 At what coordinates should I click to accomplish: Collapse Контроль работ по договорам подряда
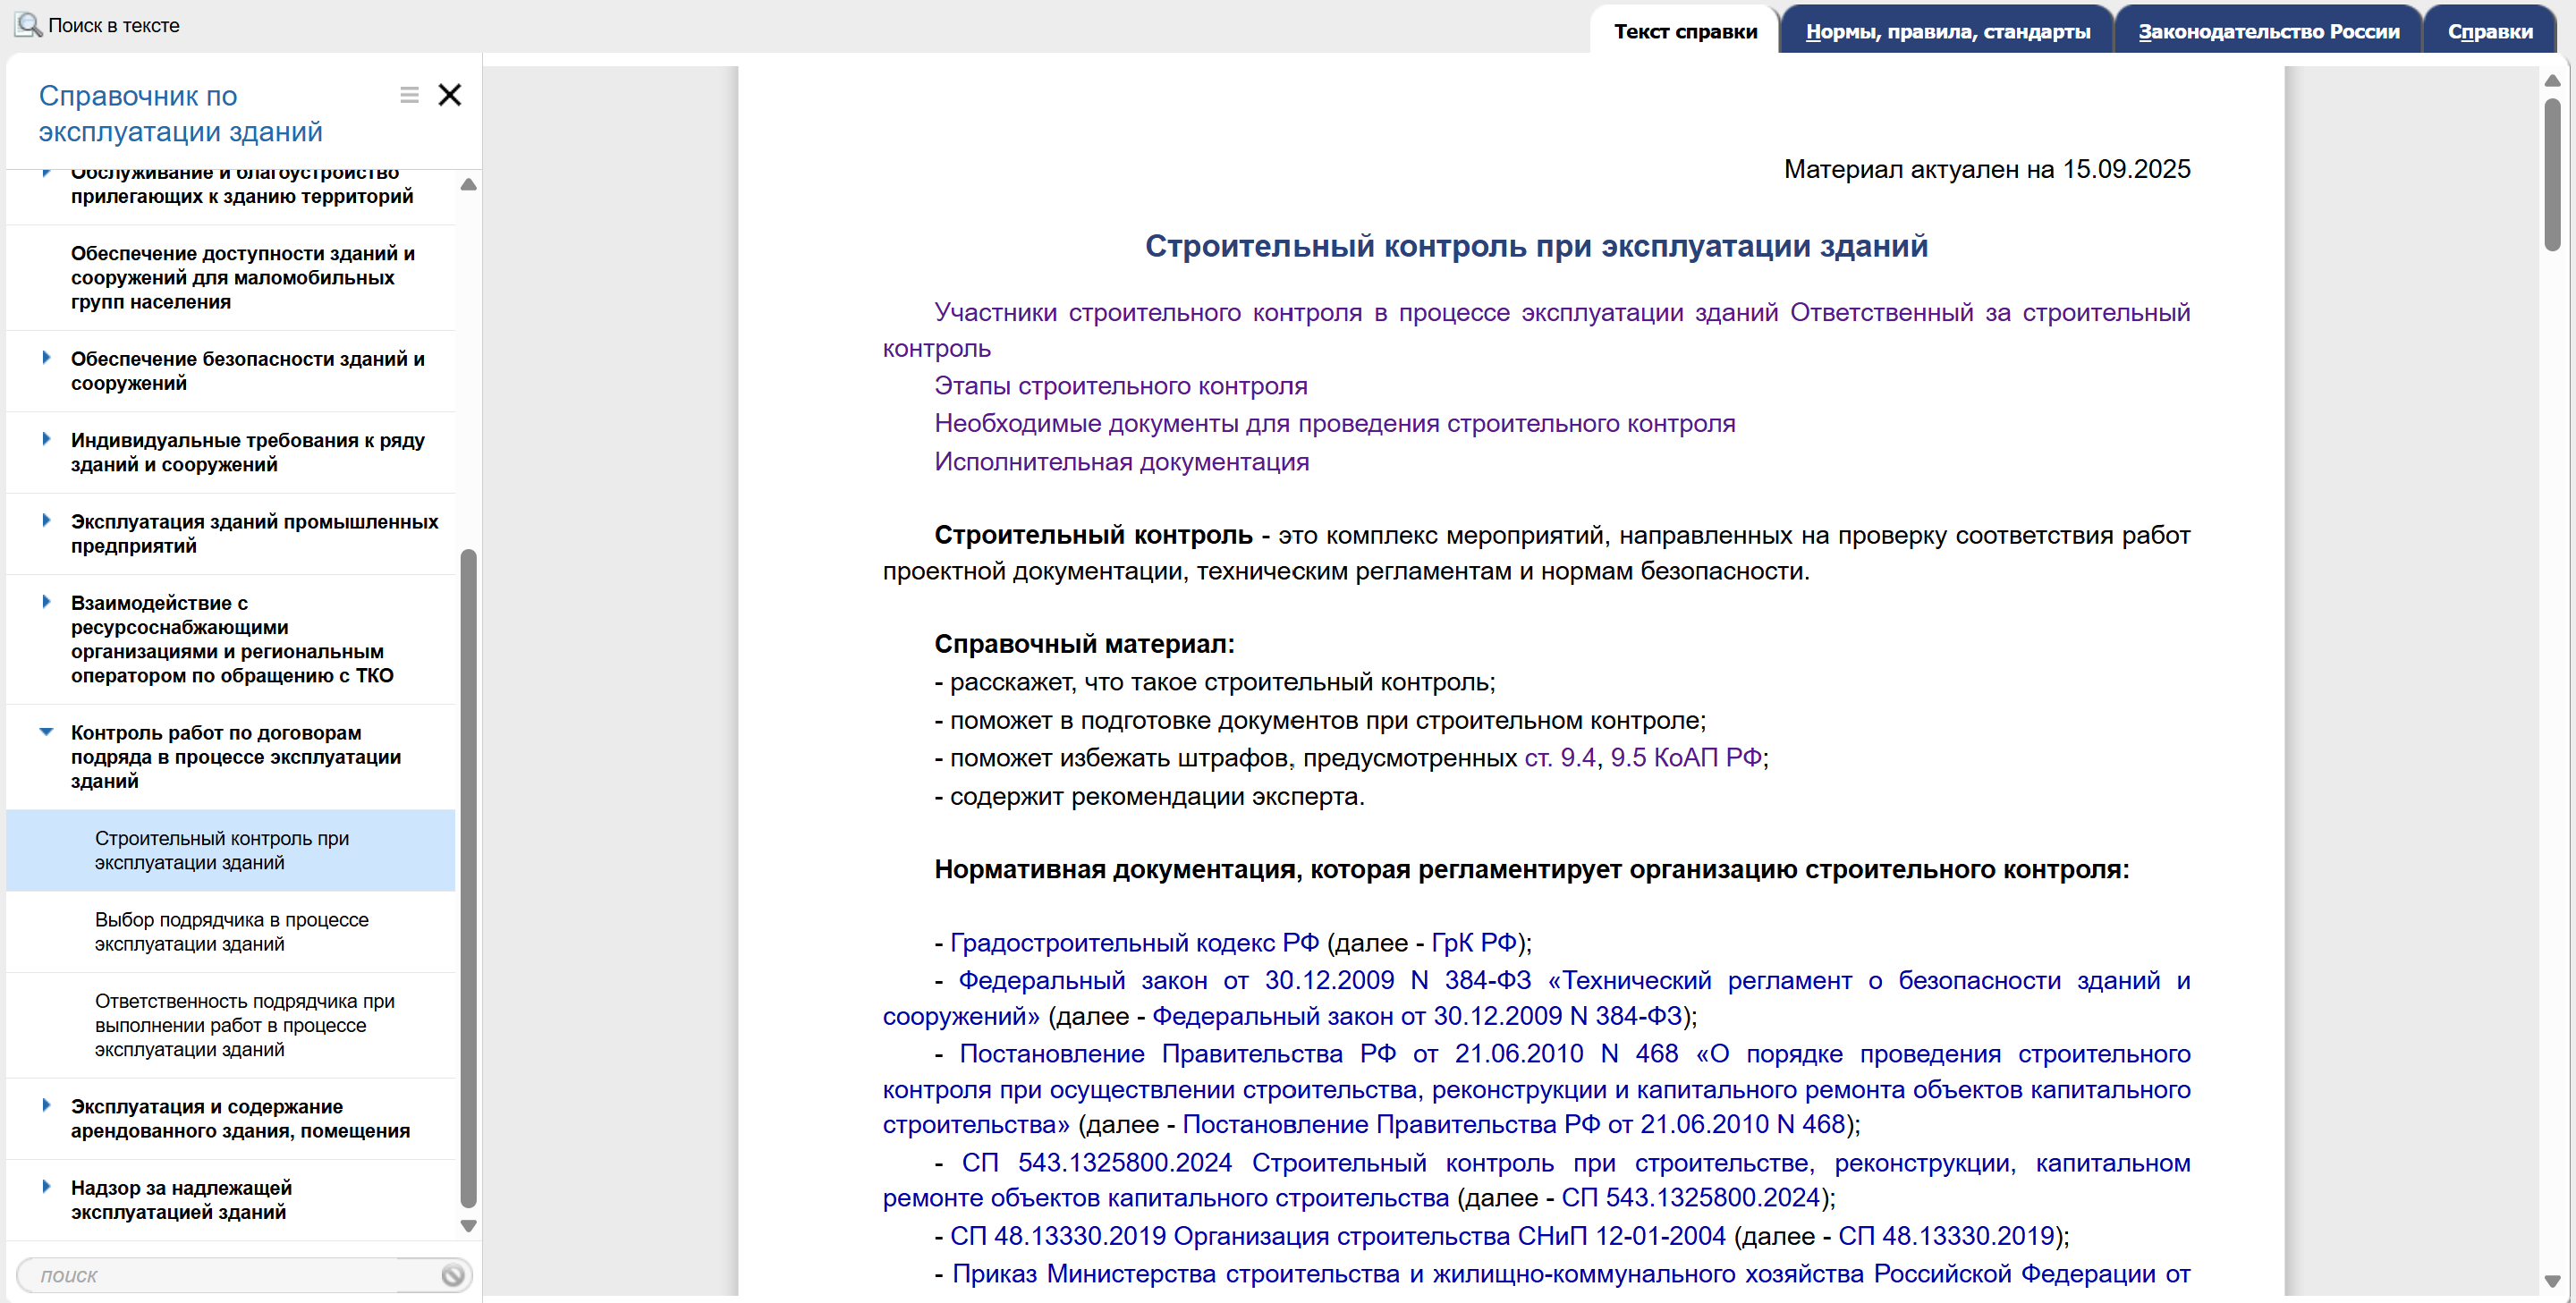(46, 732)
